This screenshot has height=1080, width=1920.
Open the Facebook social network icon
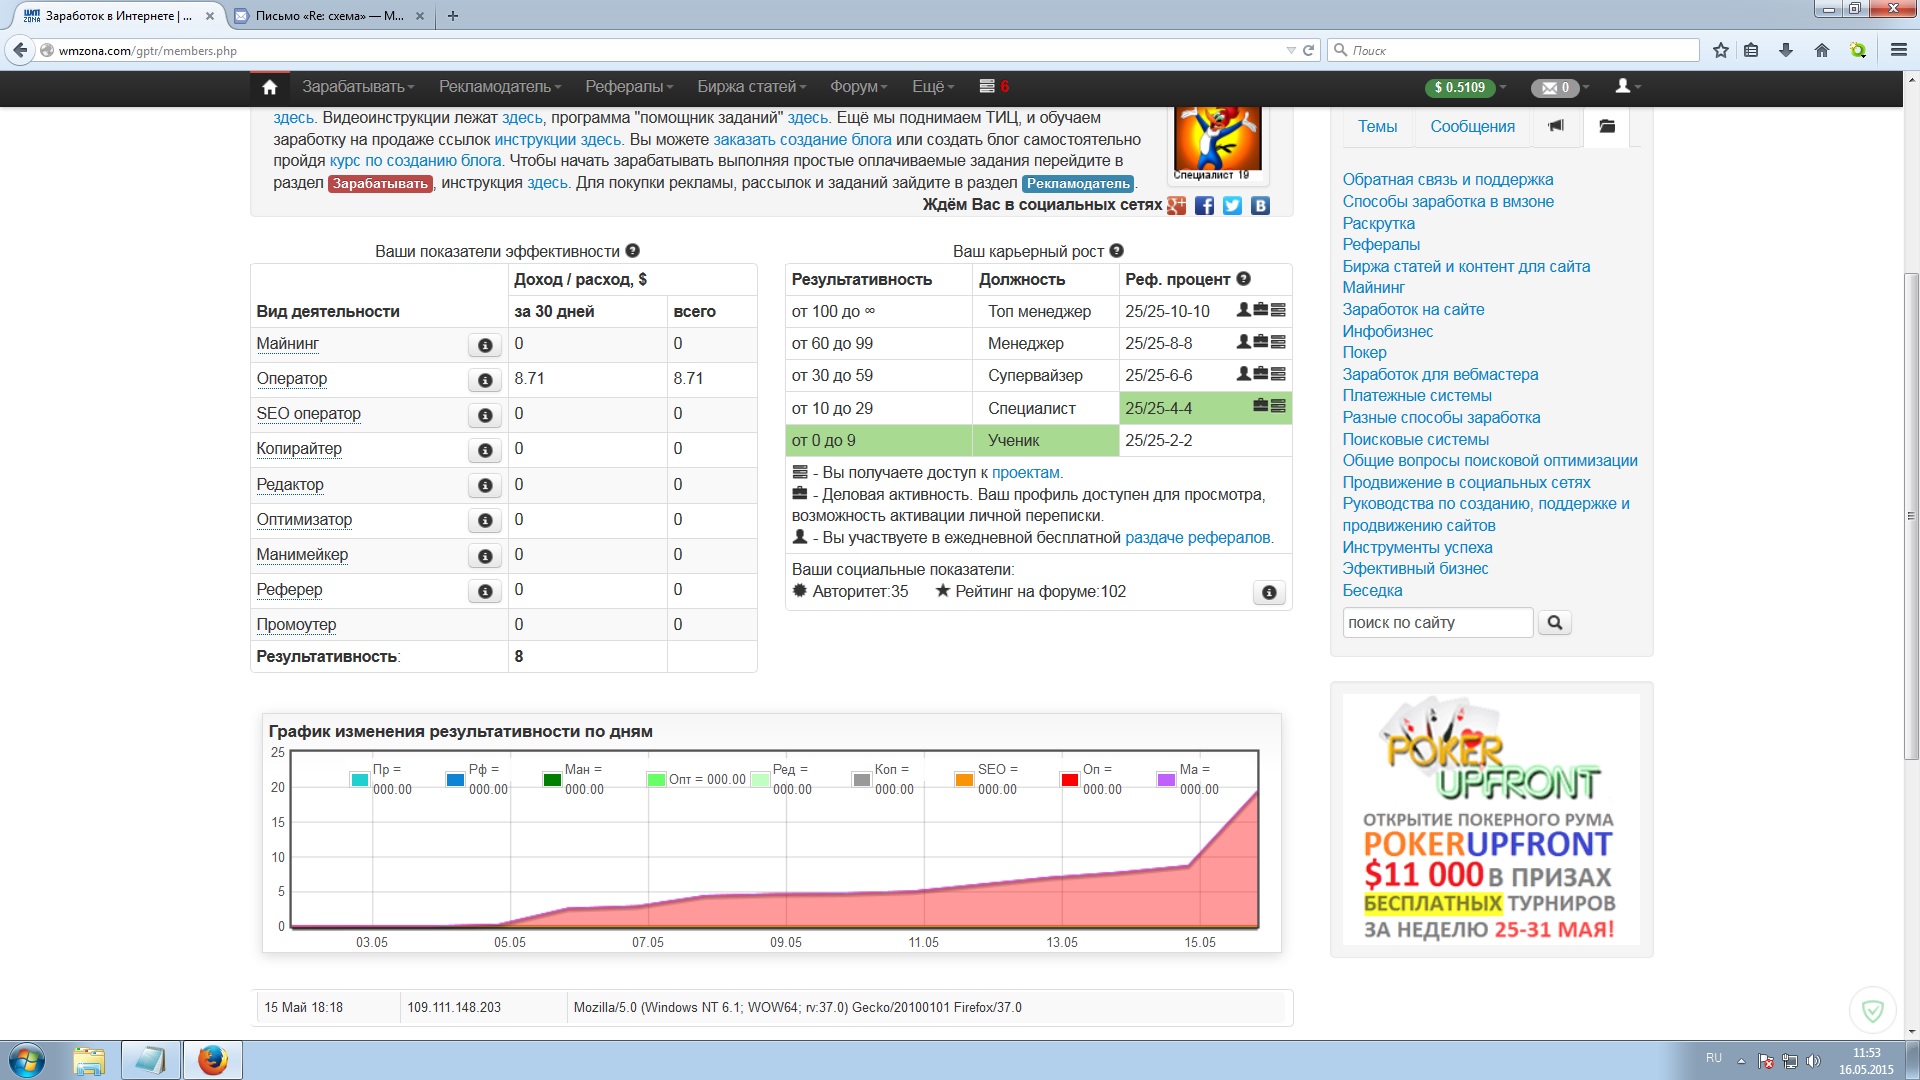point(1204,205)
